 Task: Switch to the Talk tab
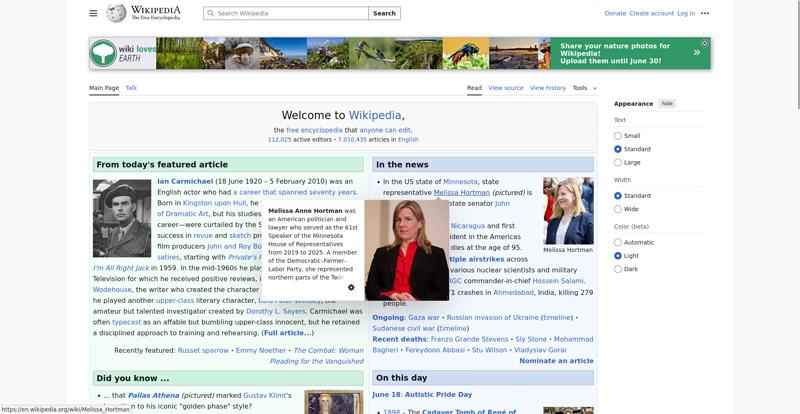tap(131, 88)
